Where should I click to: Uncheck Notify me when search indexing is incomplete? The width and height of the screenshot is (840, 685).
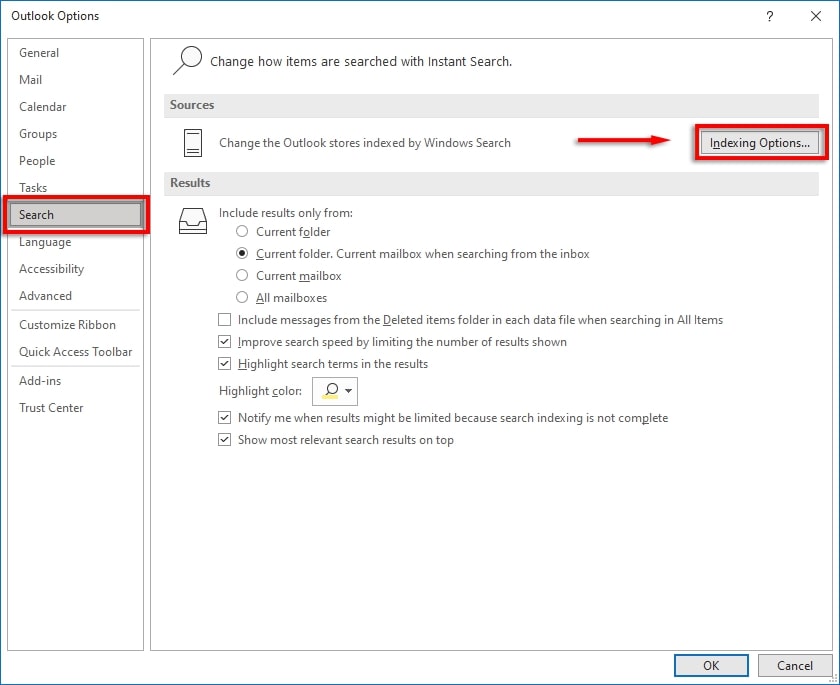pos(225,418)
